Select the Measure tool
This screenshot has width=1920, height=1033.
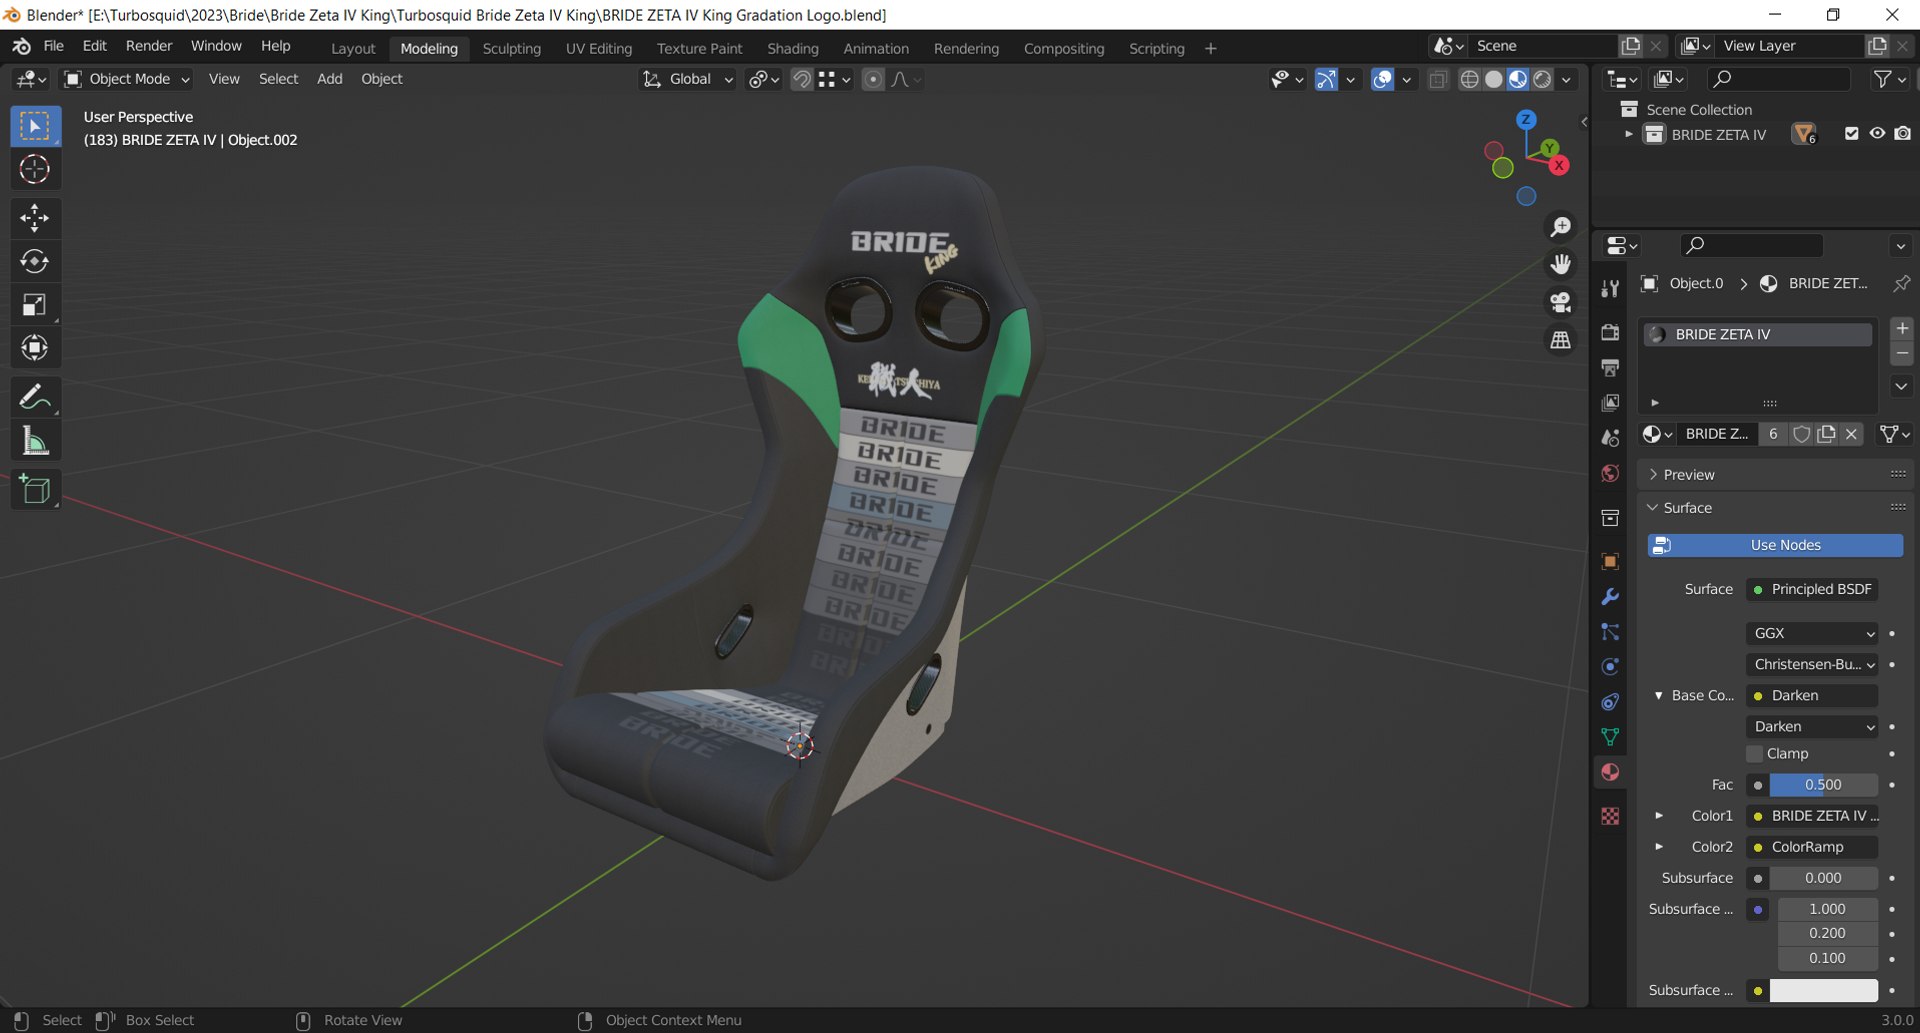click(x=35, y=441)
